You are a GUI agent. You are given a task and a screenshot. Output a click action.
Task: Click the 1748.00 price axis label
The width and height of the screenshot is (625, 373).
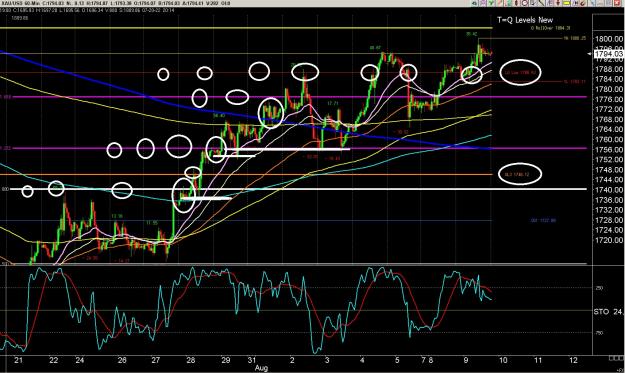(x=608, y=170)
